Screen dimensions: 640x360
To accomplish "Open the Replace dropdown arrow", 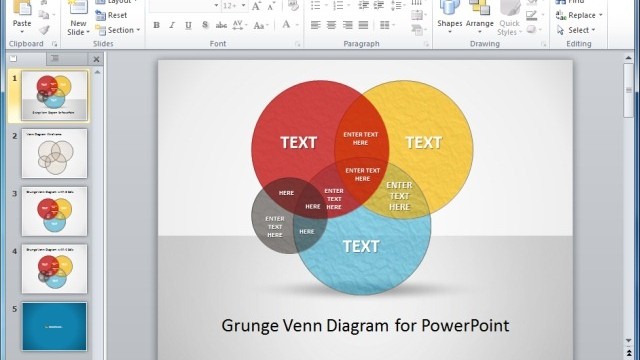I will click(600, 16).
